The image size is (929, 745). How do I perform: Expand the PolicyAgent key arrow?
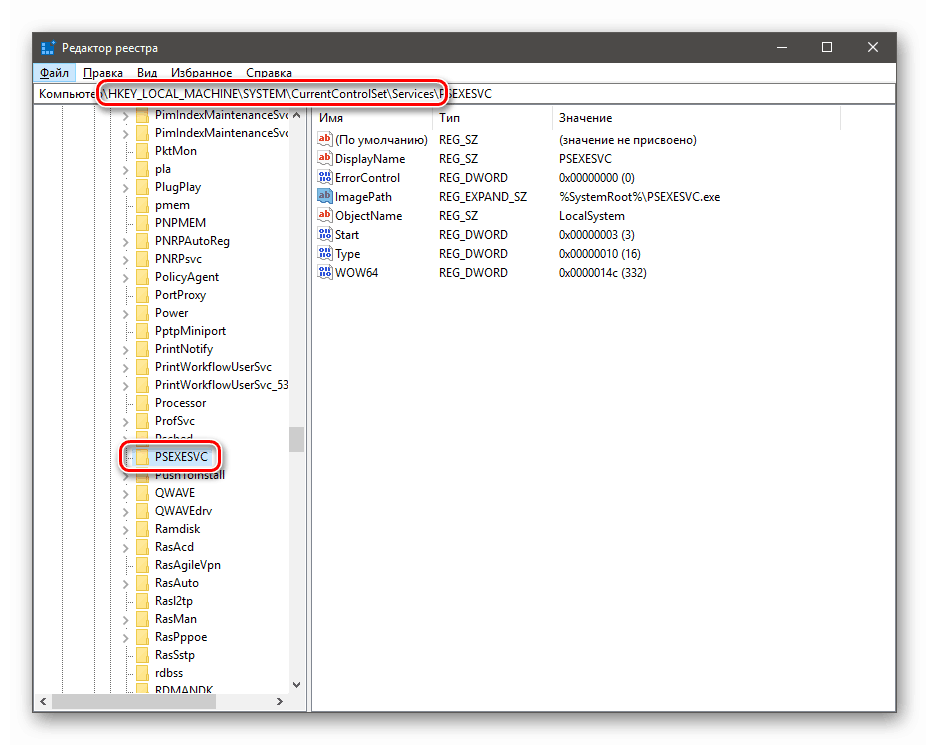(x=126, y=278)
